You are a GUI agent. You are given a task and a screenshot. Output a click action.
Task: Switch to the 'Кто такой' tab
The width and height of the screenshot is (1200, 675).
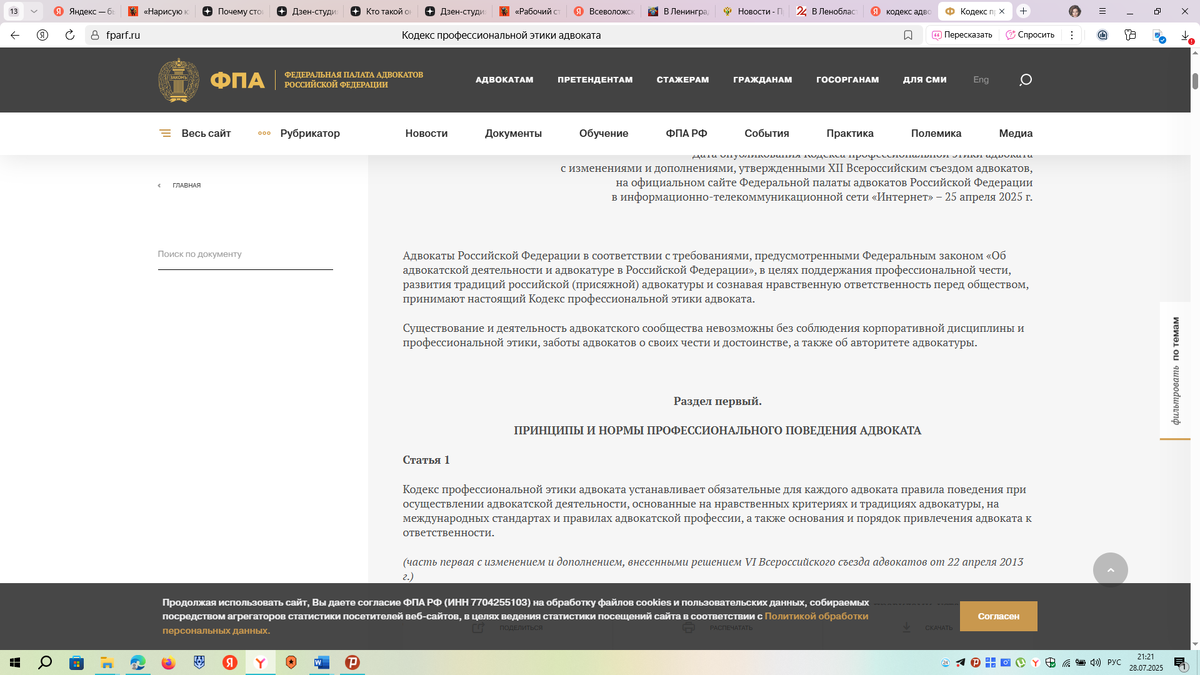point(380,10)
